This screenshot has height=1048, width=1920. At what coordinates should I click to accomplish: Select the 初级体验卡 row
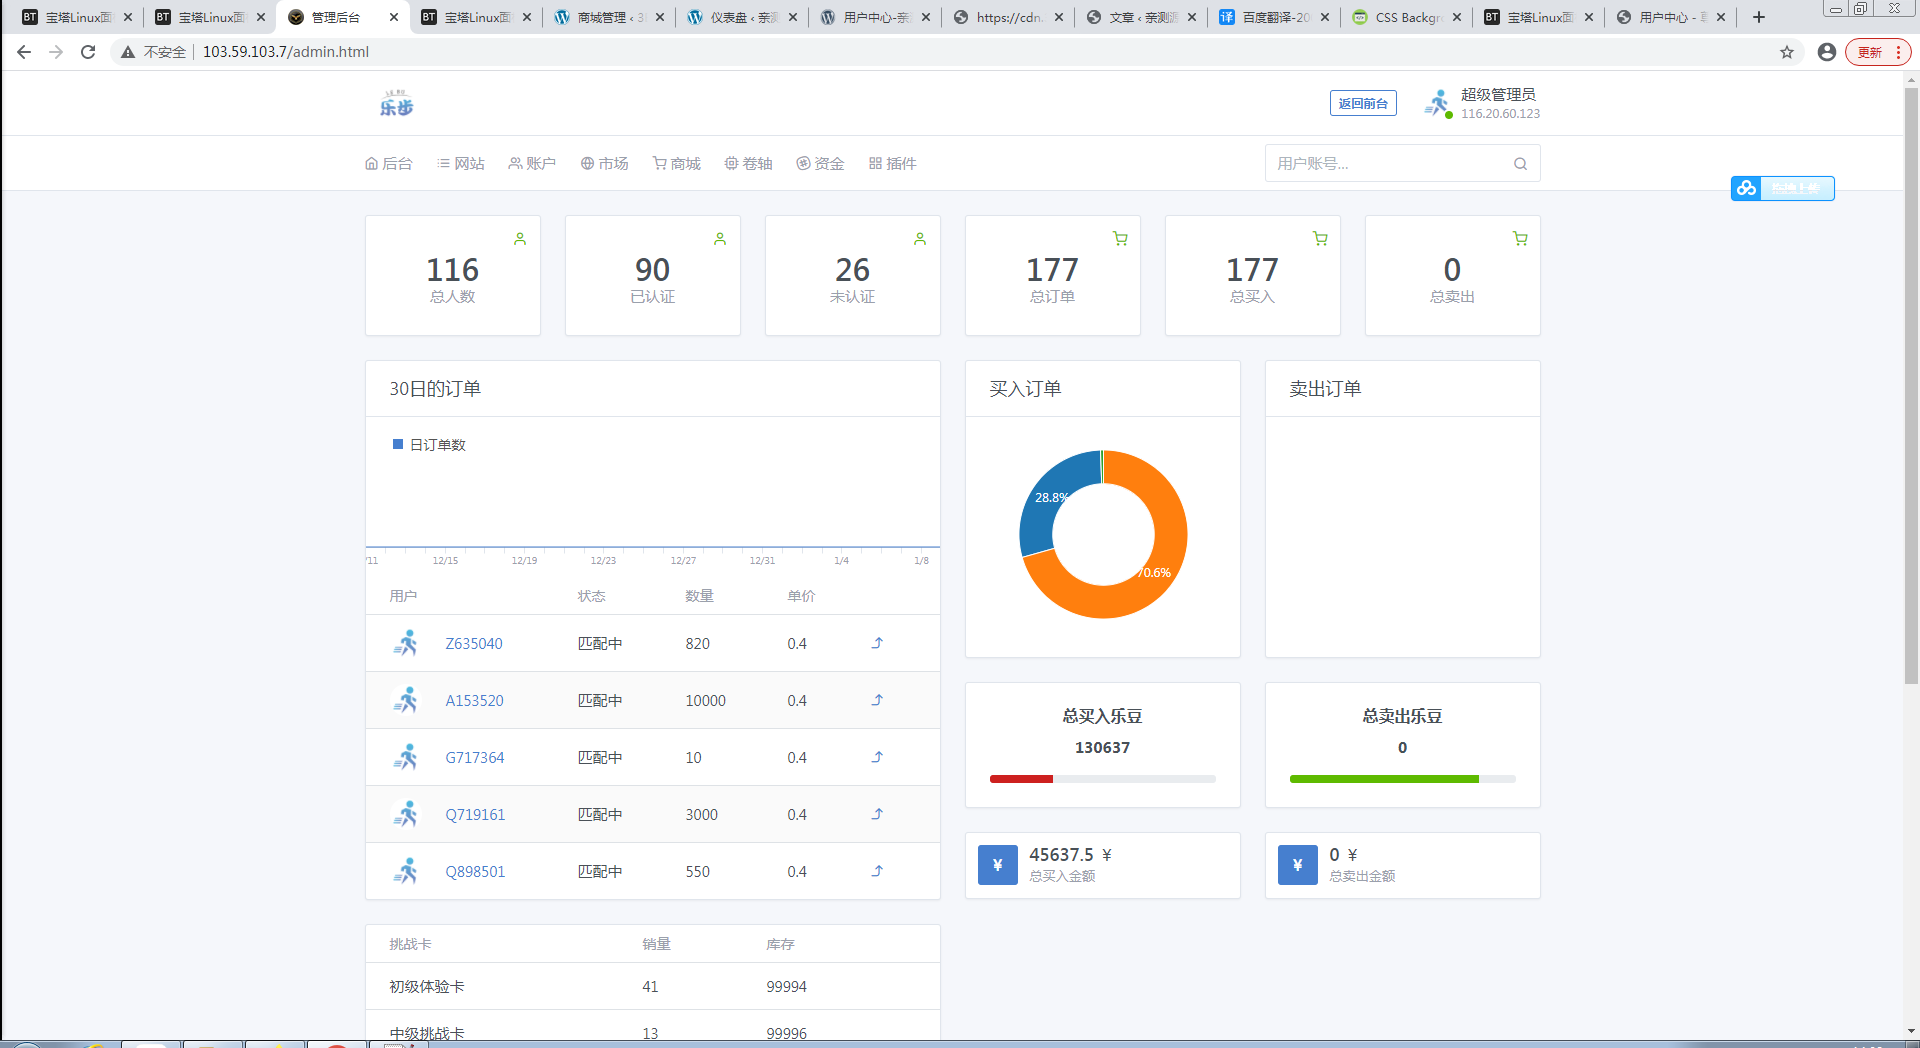653,986
